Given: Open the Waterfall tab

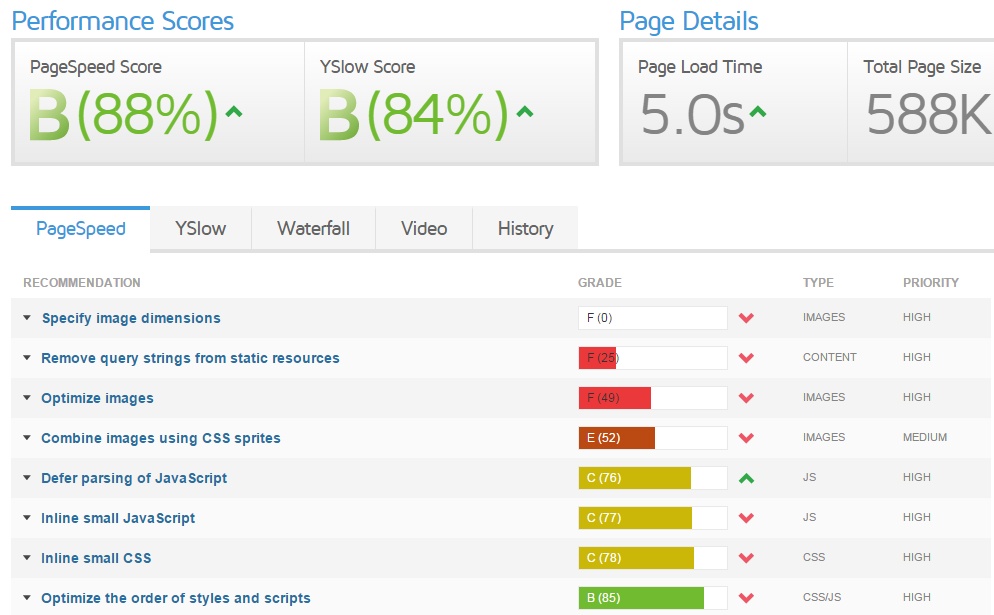Looking at the screenshot, I should point(313,229).
